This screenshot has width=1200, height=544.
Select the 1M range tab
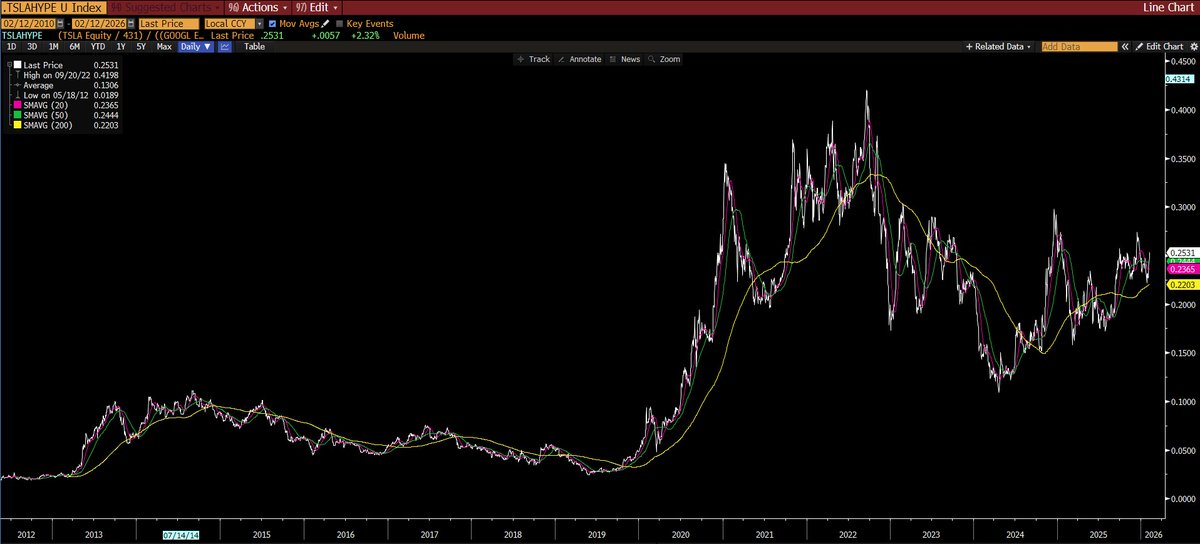53,47
